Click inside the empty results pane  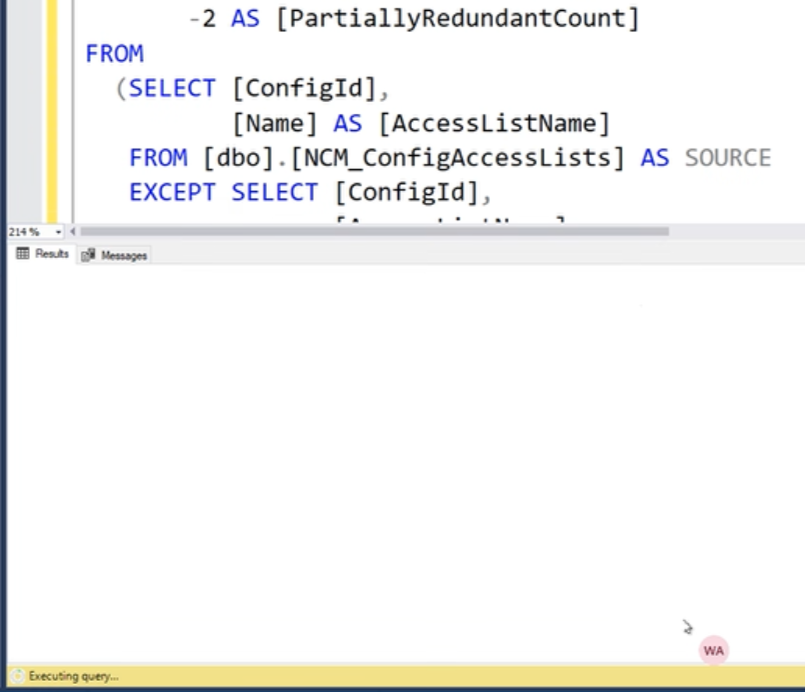click(x=406, y=462)
